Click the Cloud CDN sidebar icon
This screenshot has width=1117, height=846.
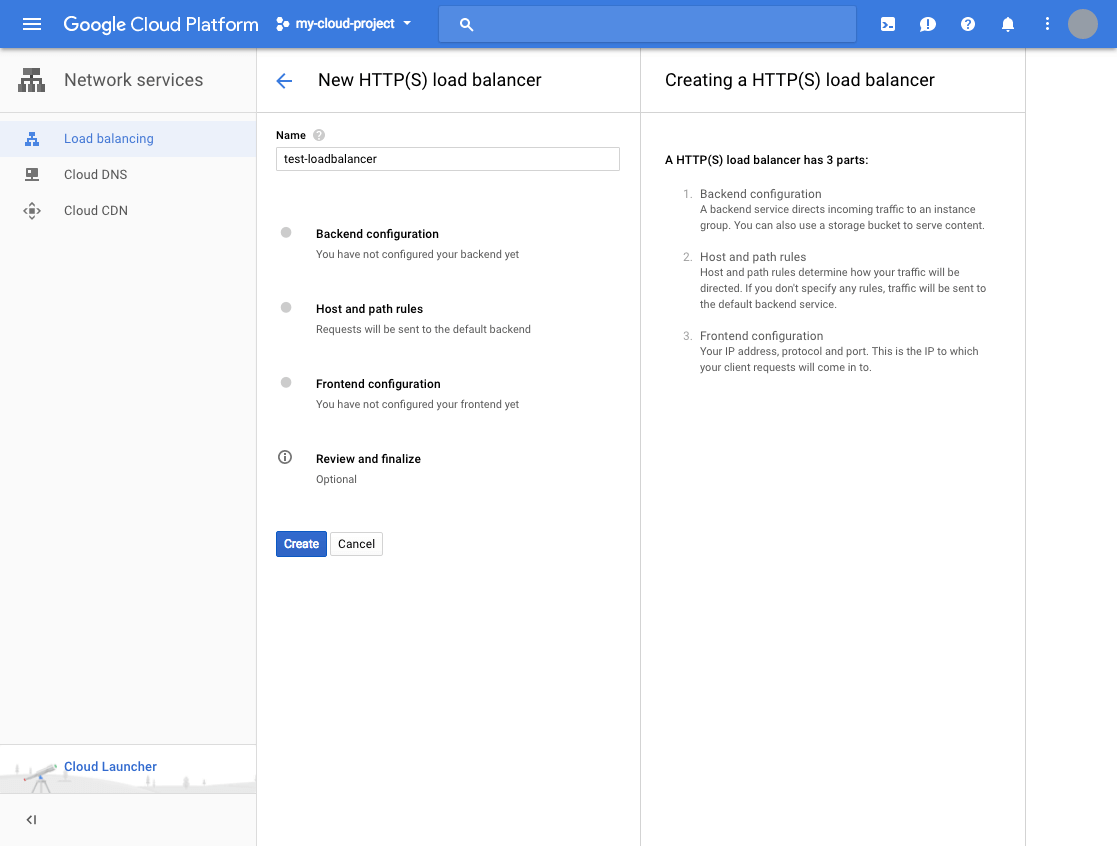(32, 211)
